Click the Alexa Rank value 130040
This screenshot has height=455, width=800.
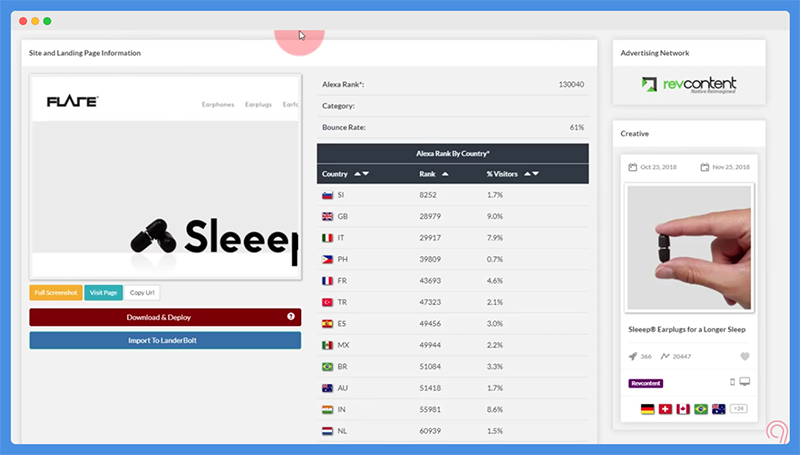point(571,85)
